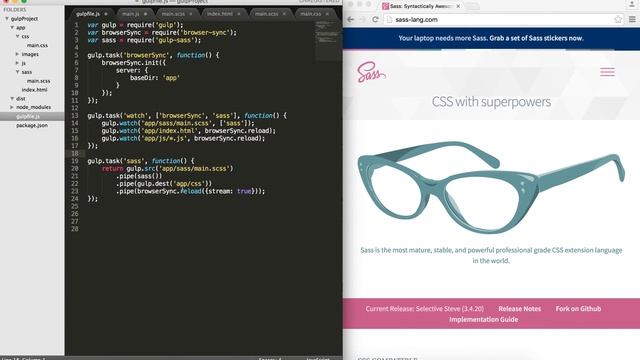Screen dimensions: 640x360
Task: Open the Sass site hamburger menu
Action: point(607,72)
